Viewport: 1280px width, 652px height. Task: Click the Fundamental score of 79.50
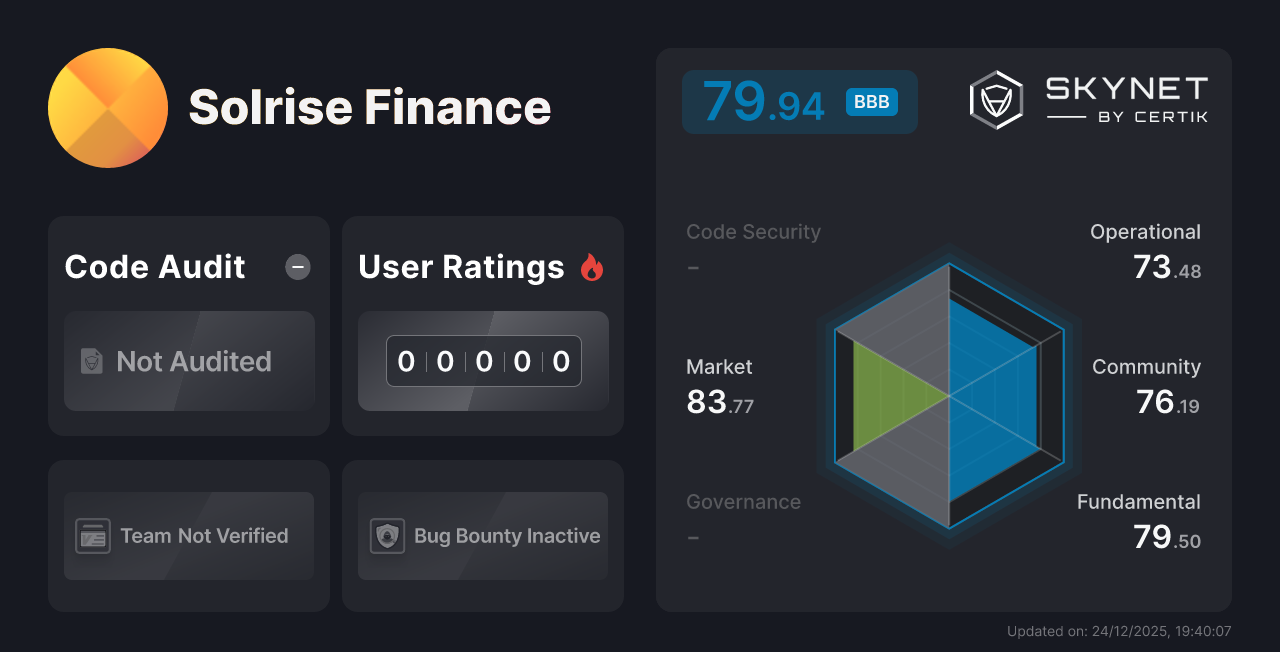(1166, 538)
